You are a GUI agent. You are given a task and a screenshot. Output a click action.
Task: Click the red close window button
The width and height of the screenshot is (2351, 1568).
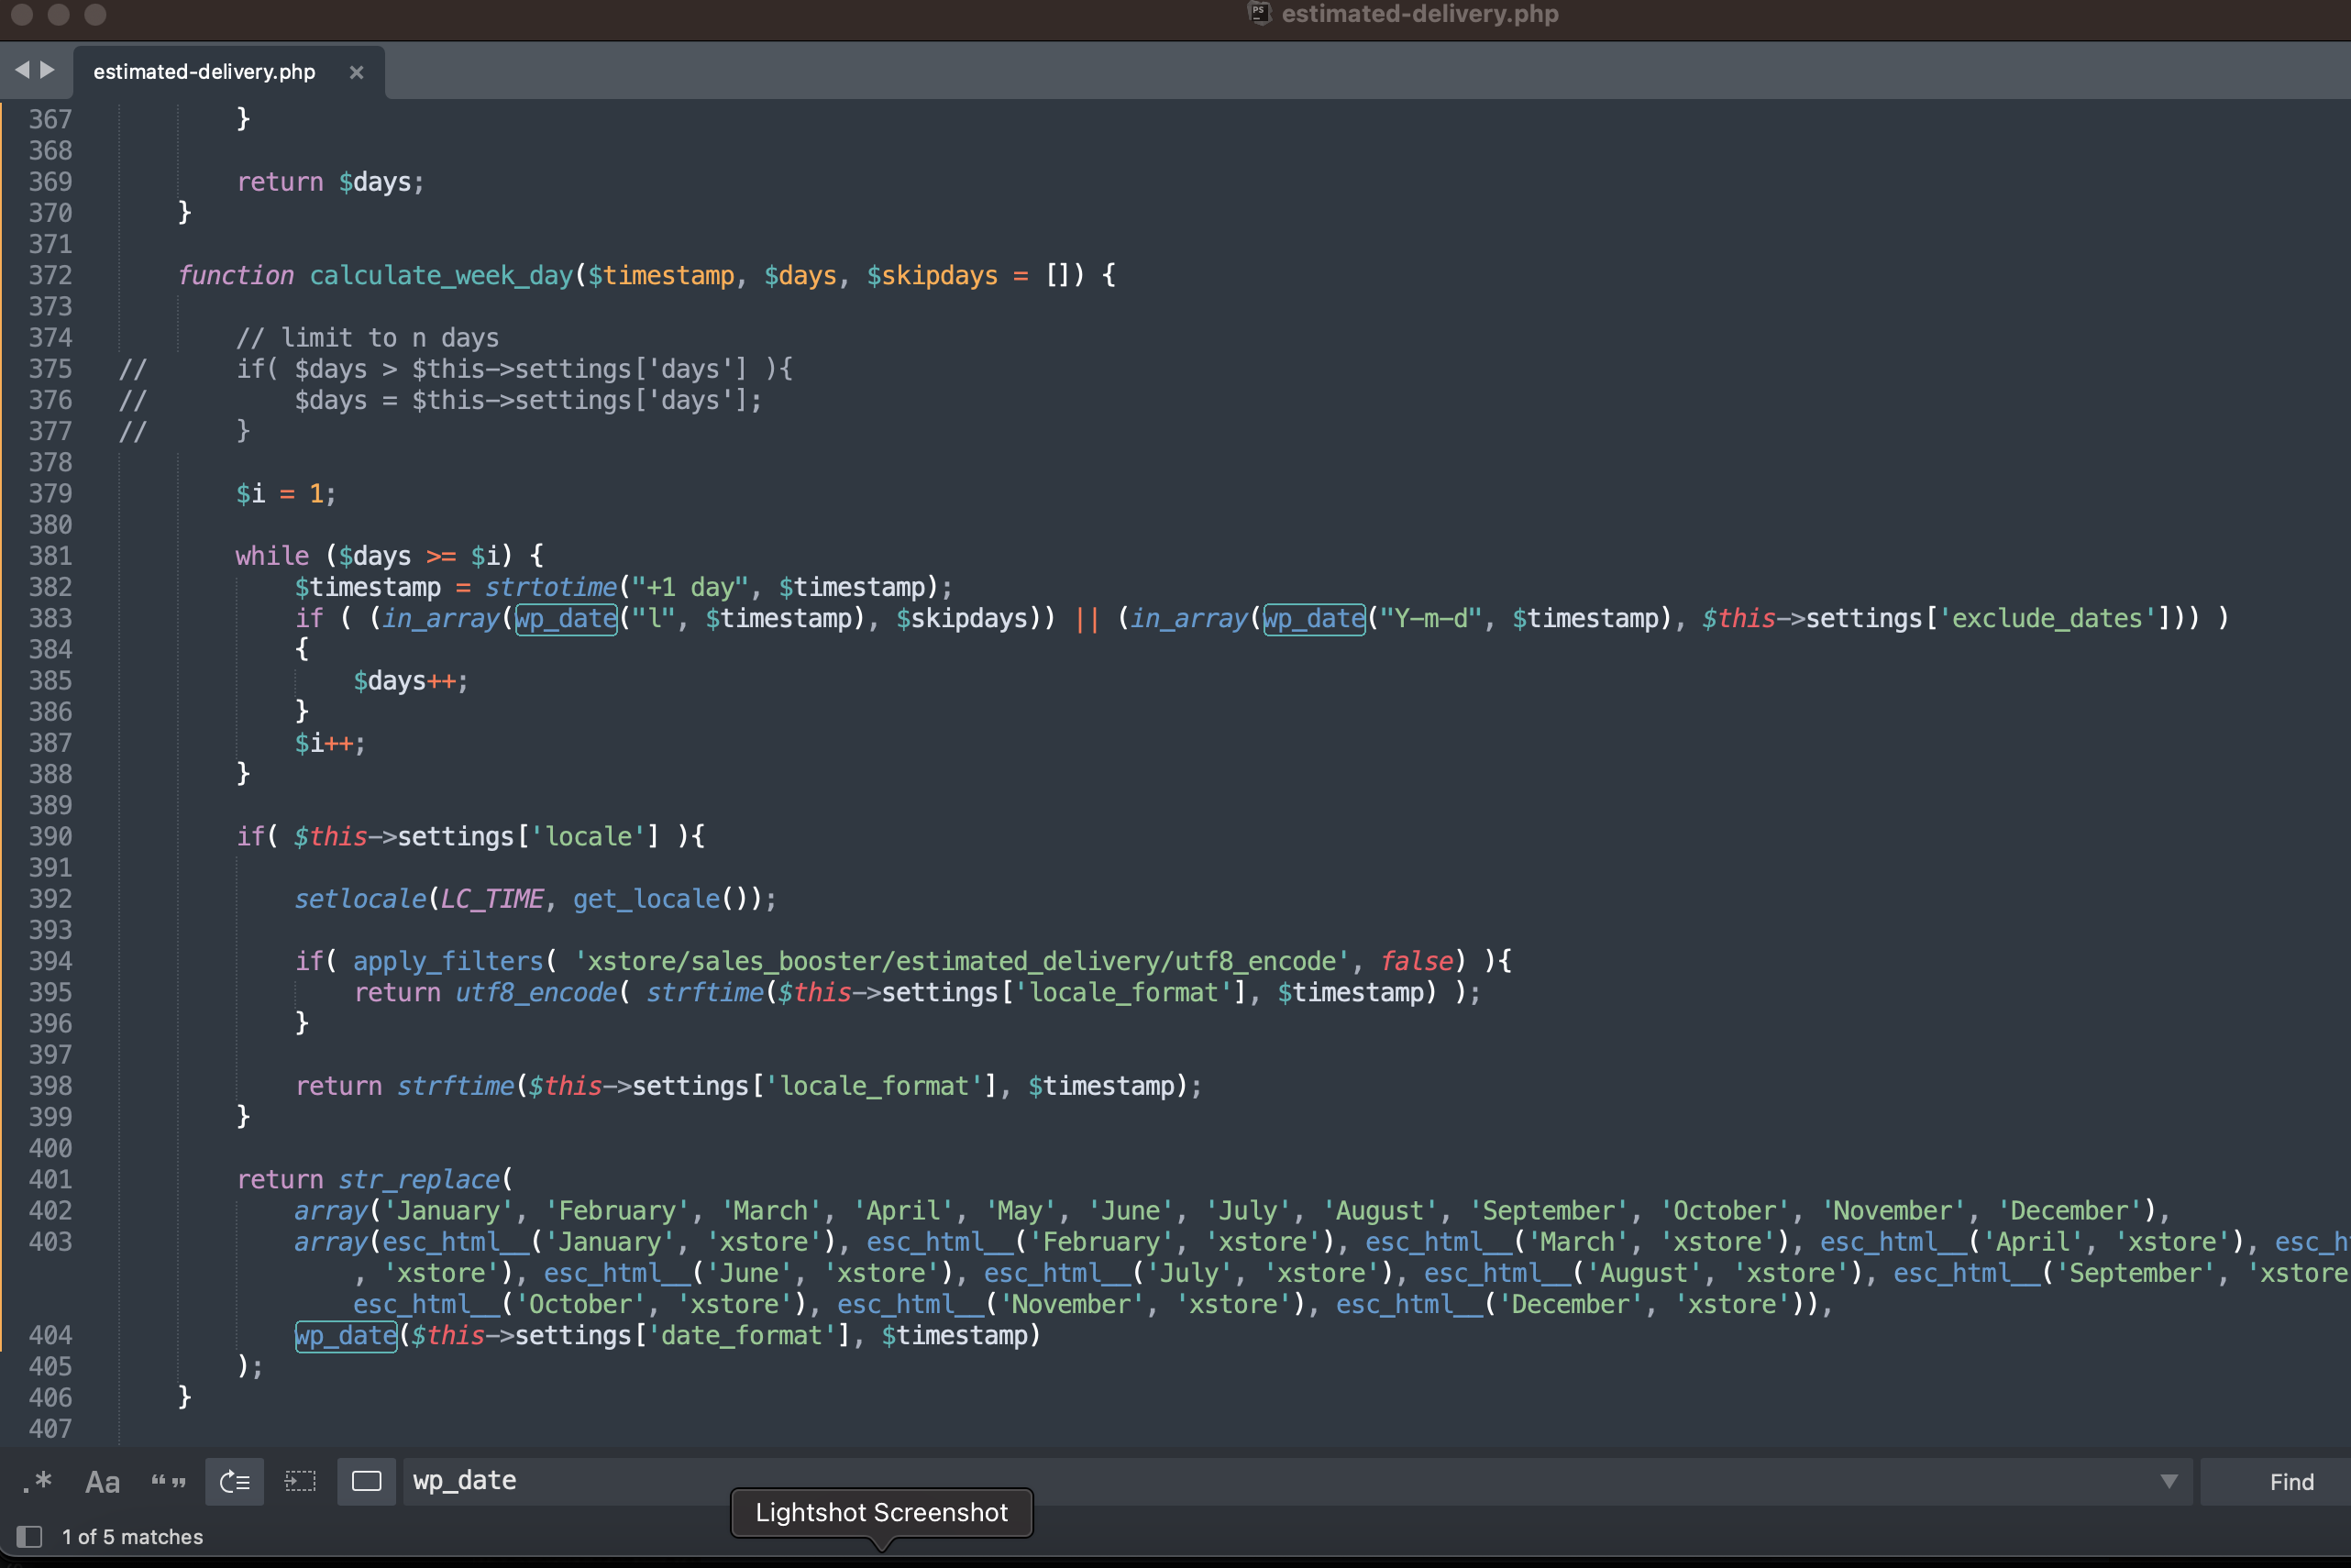[22, 13]
